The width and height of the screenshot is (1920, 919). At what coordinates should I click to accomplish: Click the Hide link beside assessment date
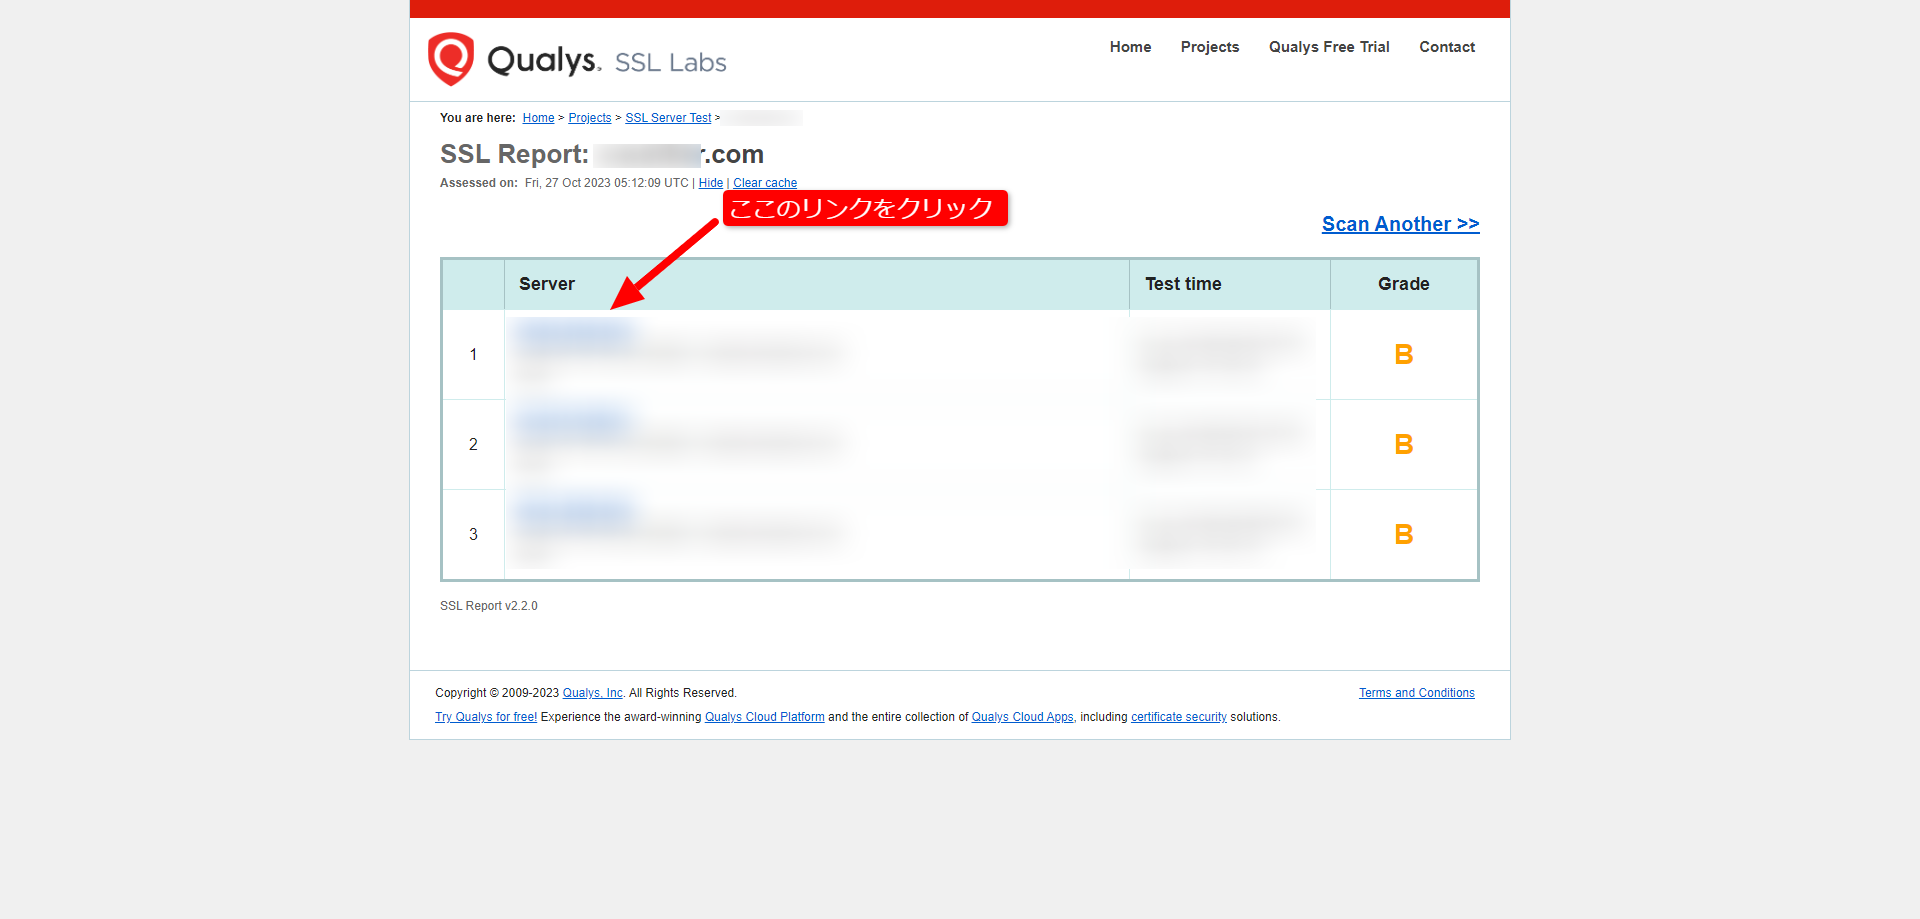pos(711,183)
